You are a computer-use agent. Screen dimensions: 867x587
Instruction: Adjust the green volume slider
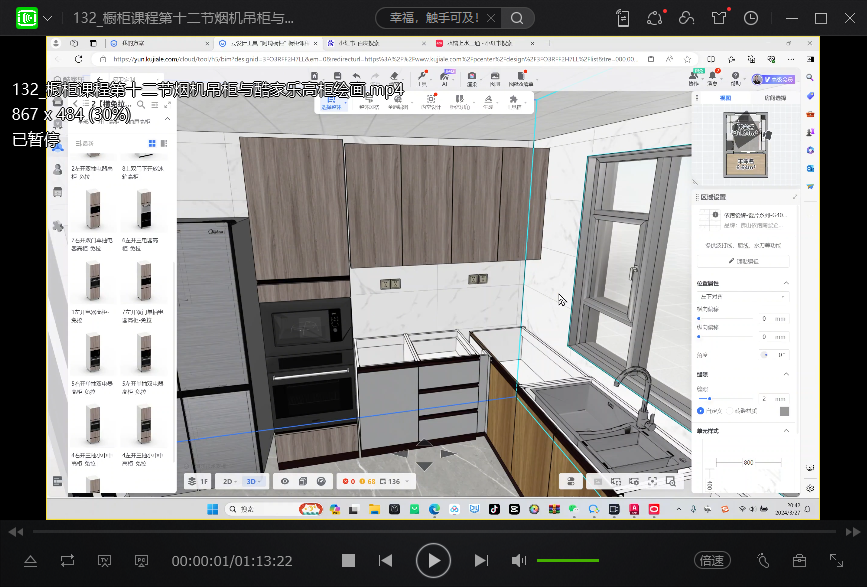pos(567,561)
